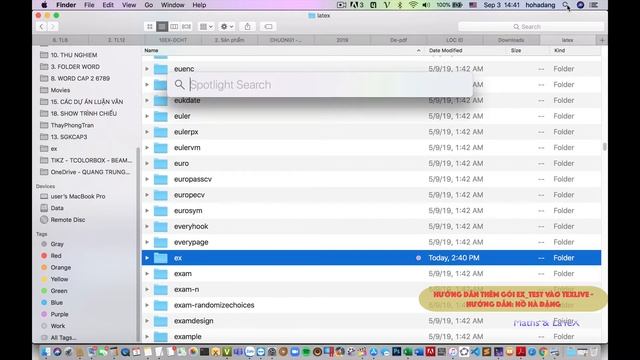This screenshot has height=360, width=640.
Task: Filter by the Green tag
Action: [x=59, y=291]
